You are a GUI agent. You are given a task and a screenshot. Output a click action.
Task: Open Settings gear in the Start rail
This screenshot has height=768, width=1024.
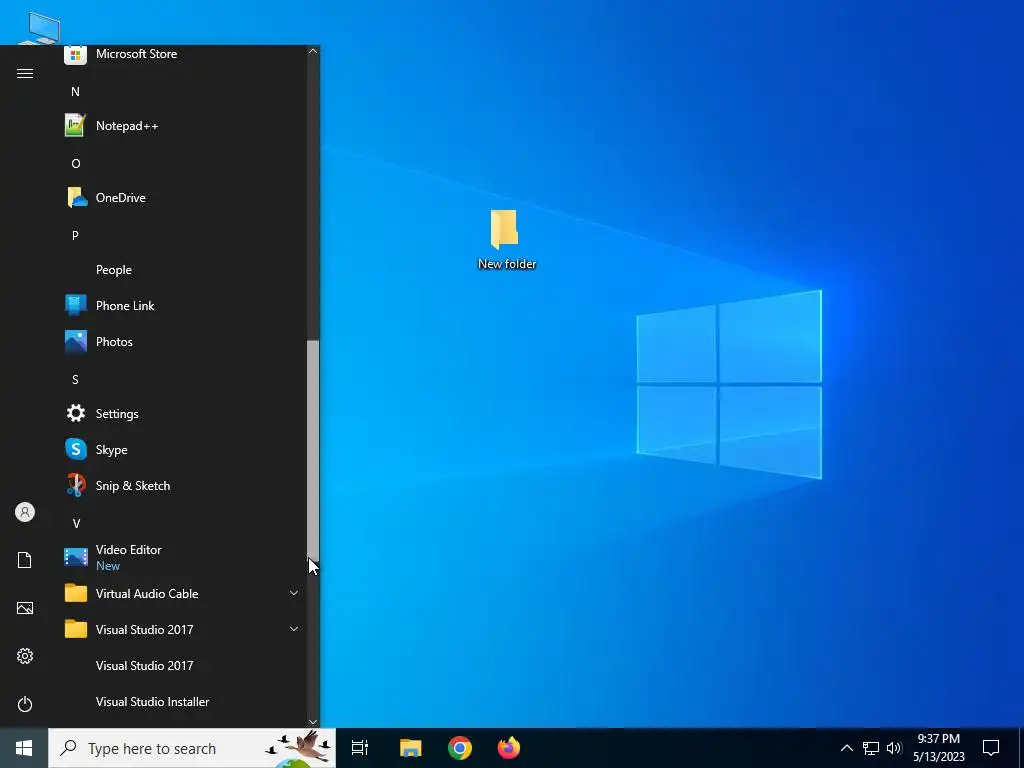(25, 656)
